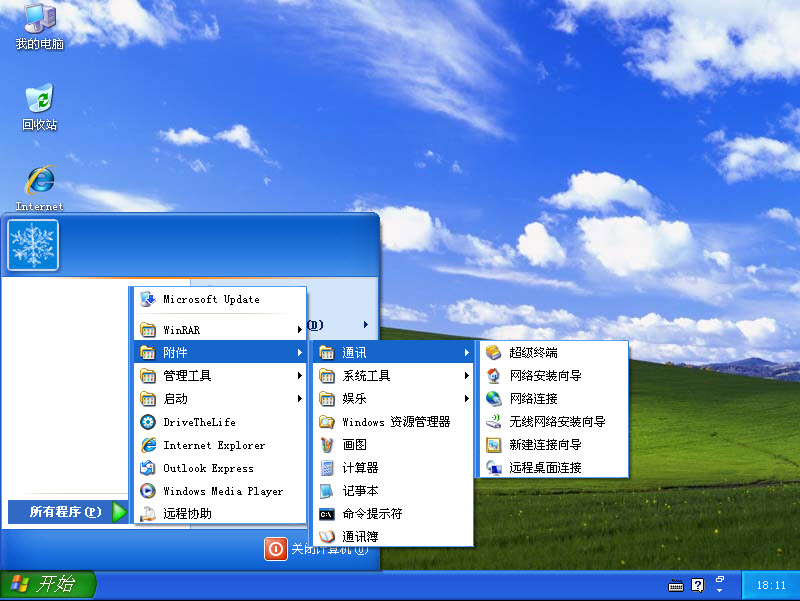Open the 启动 folder entry
The width and height of the screenshot is (800, 601).
[x=220, y=398]
